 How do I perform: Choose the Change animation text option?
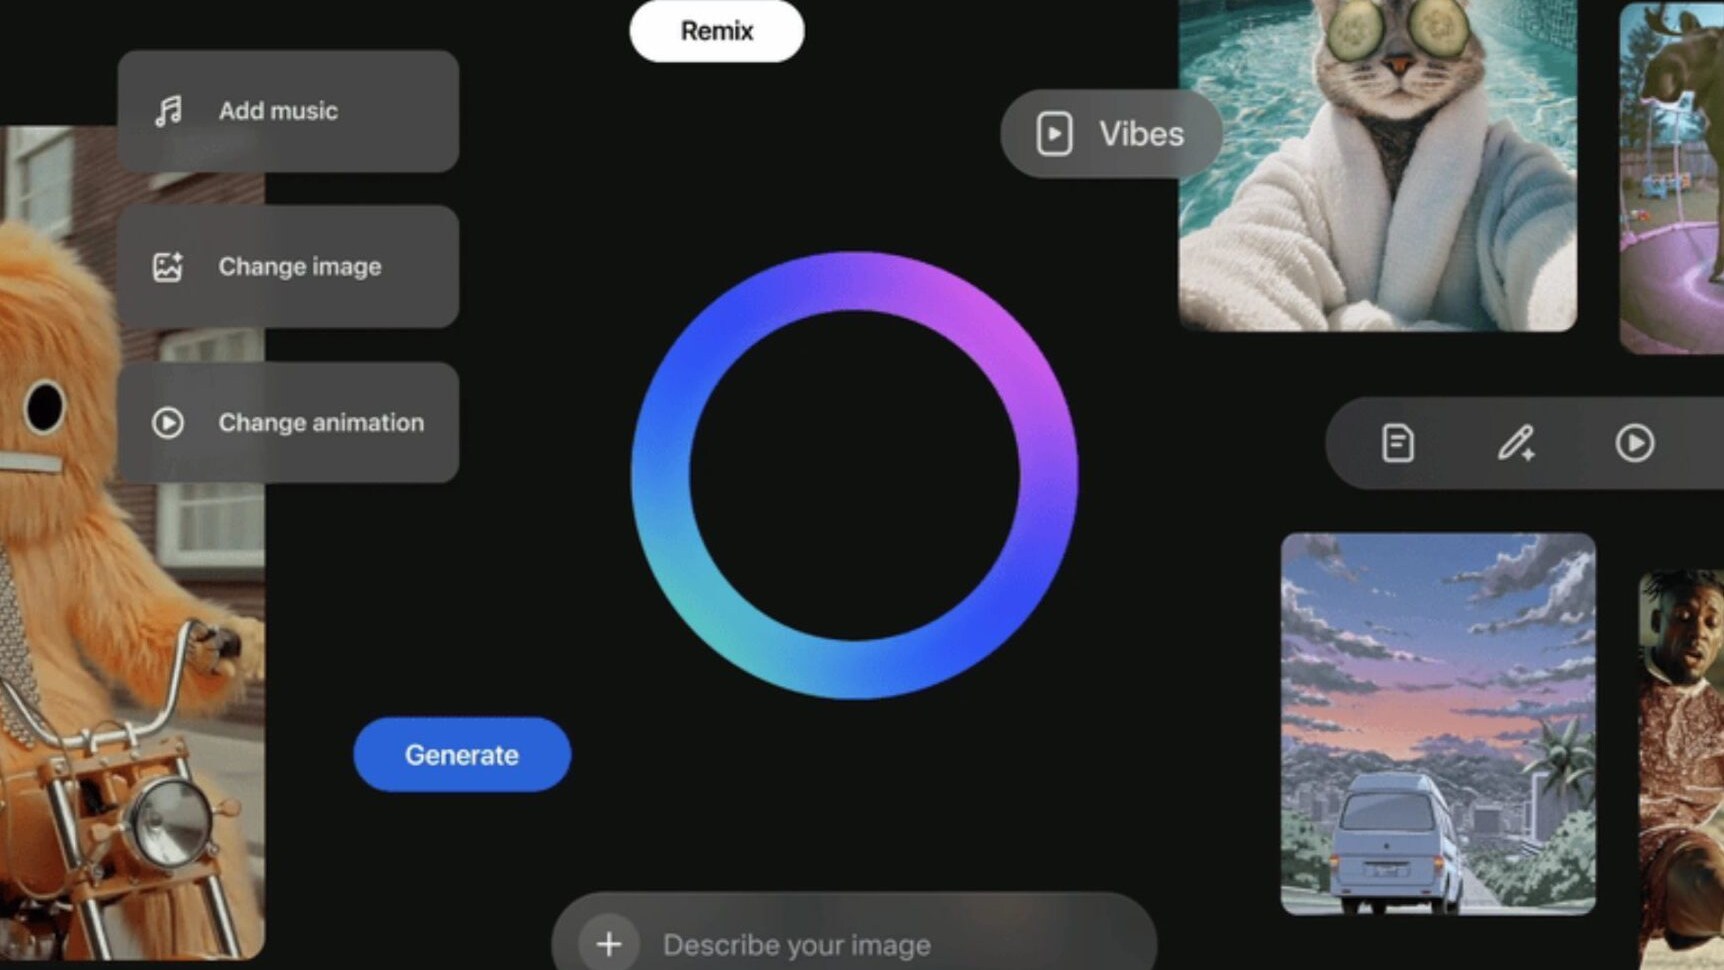(x=321, y=423)
